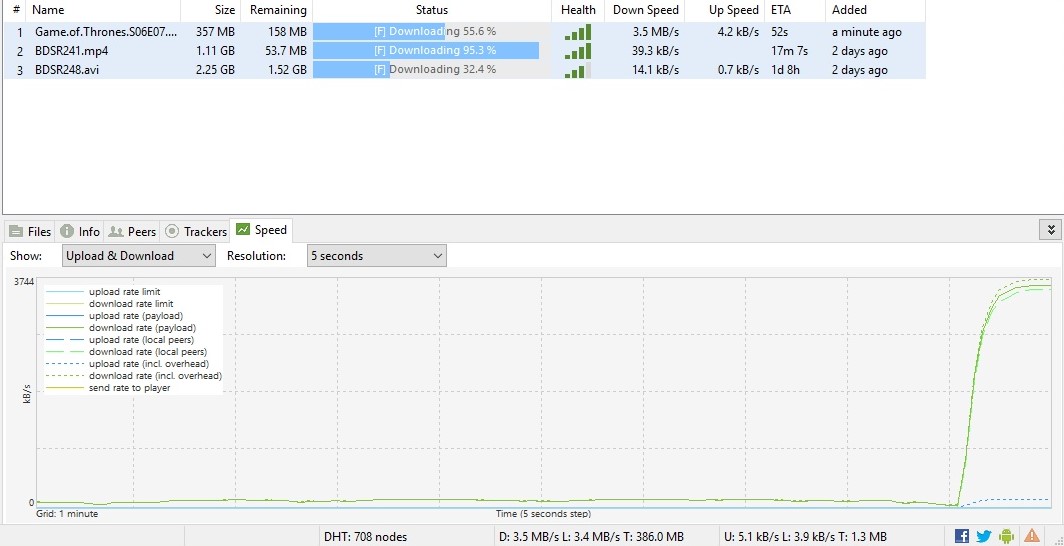
Task: Click the upload stats 'U: 5.1 kB/s' status entry
Action: click(805, 537)
